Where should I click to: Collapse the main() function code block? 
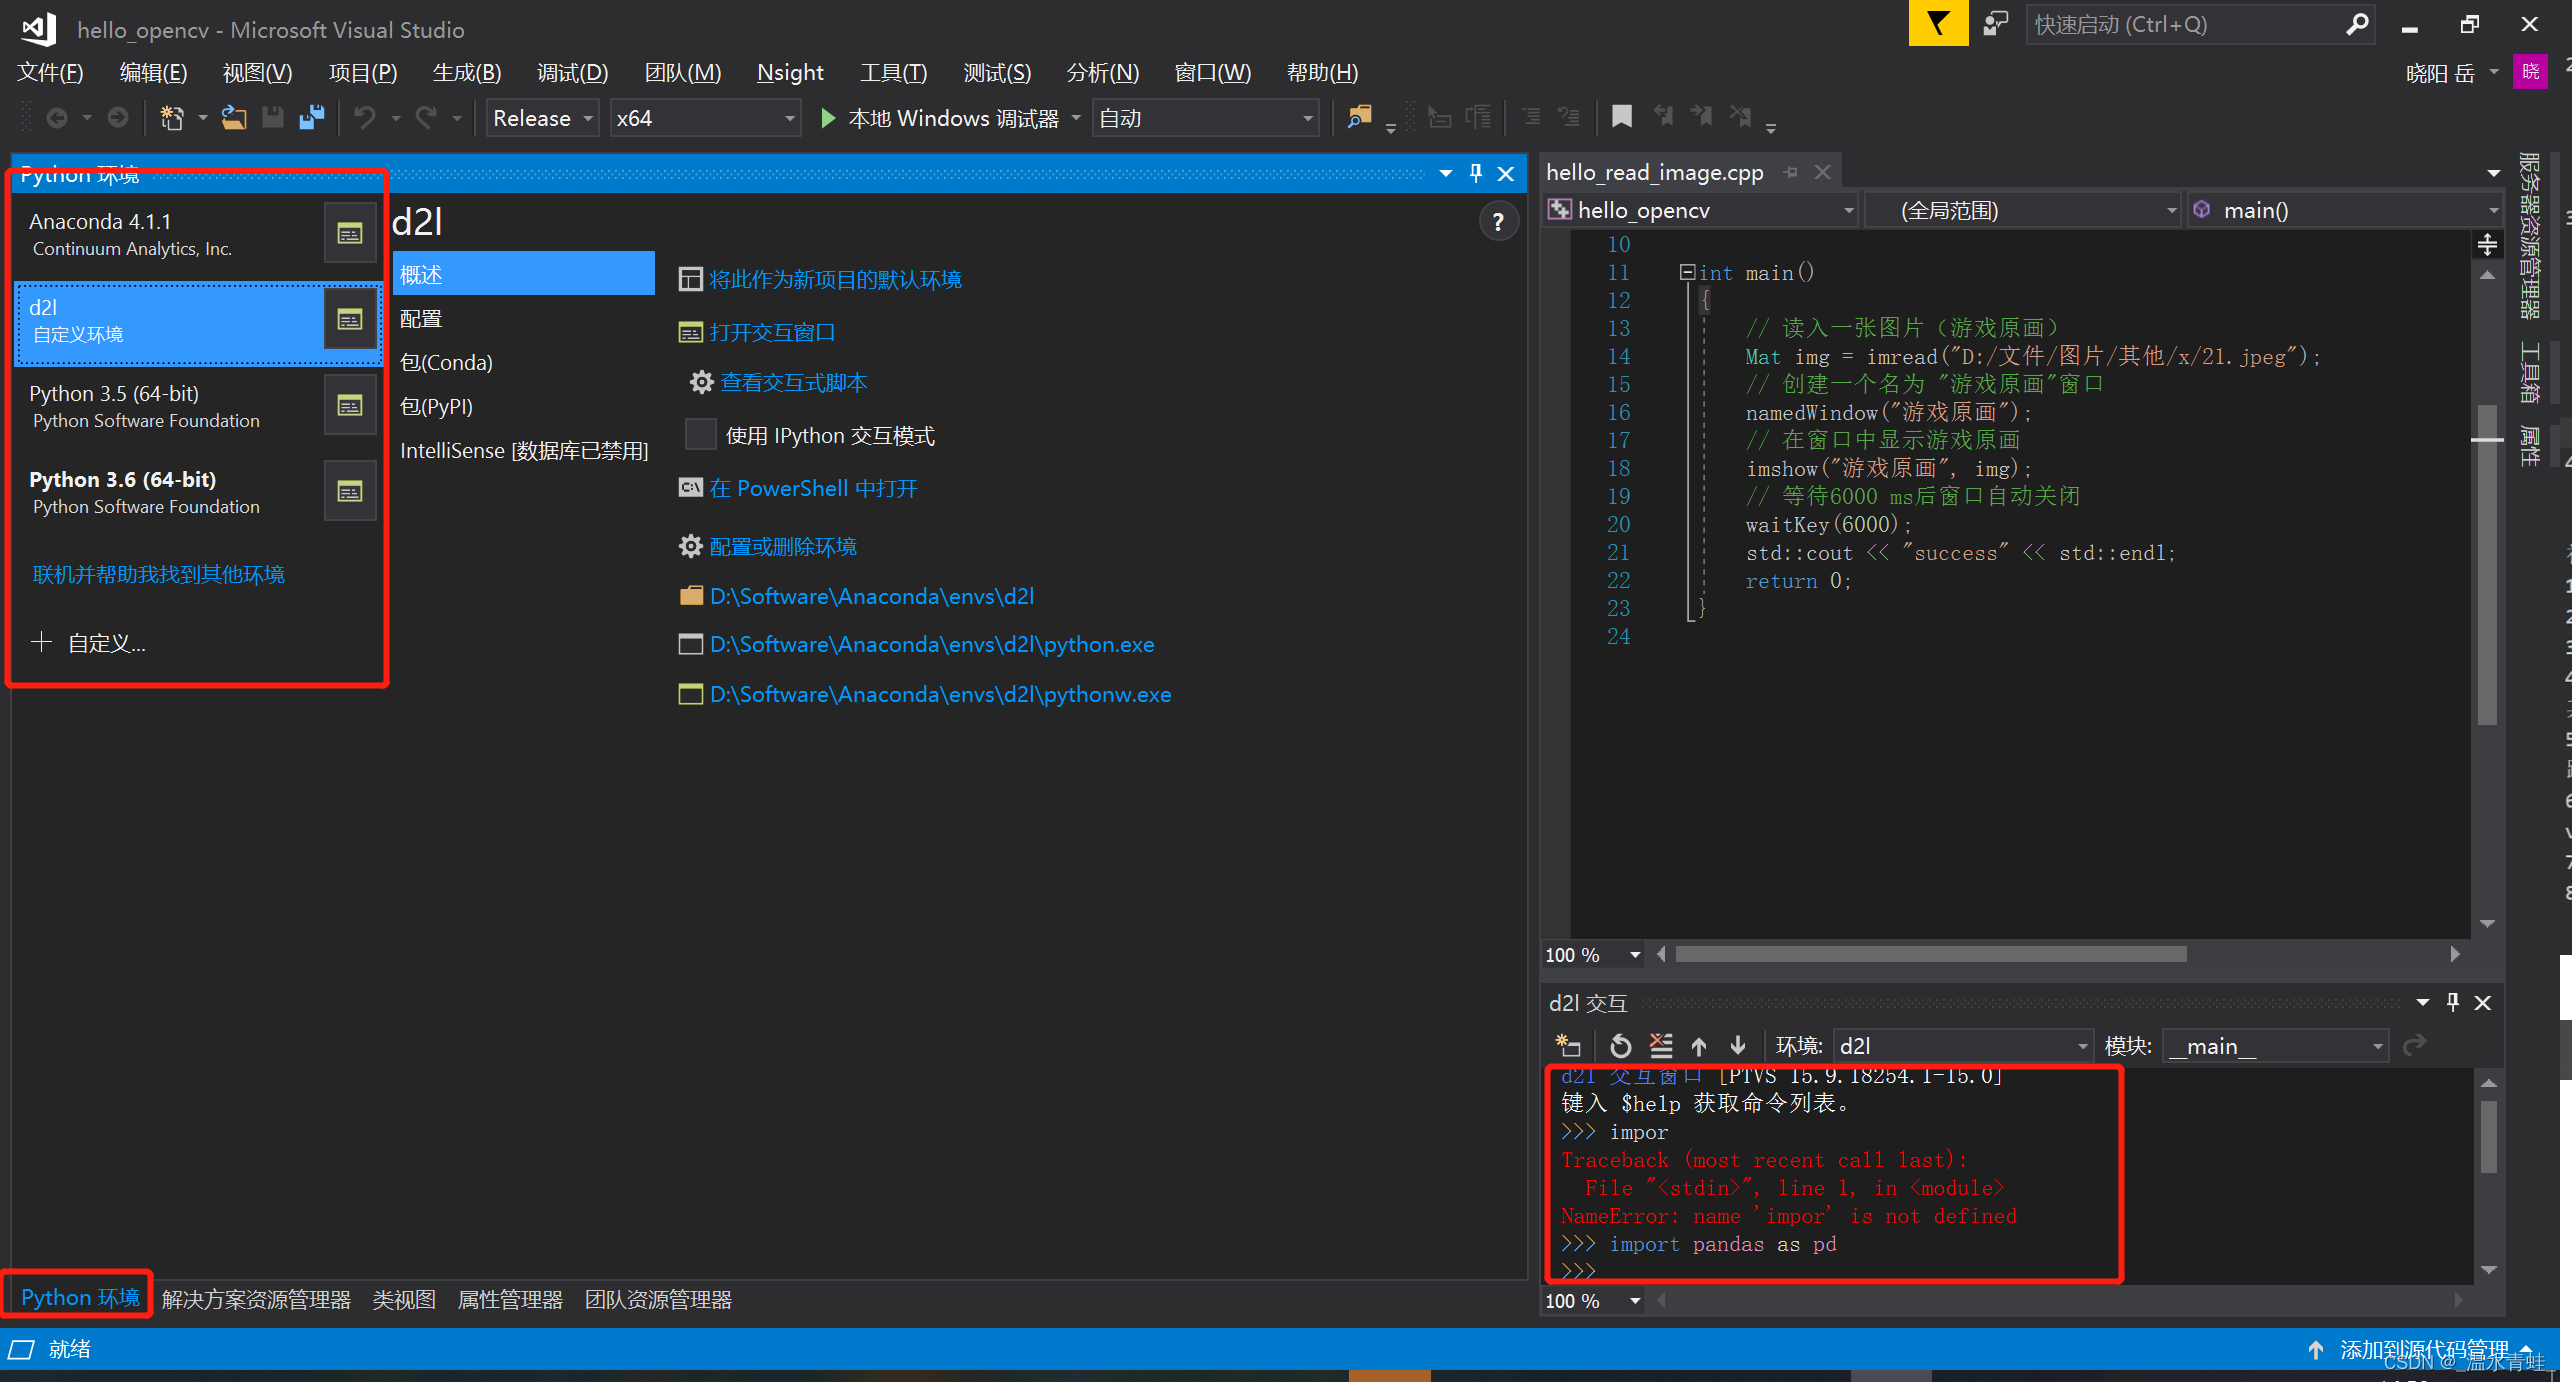[x=1687, y=272]
